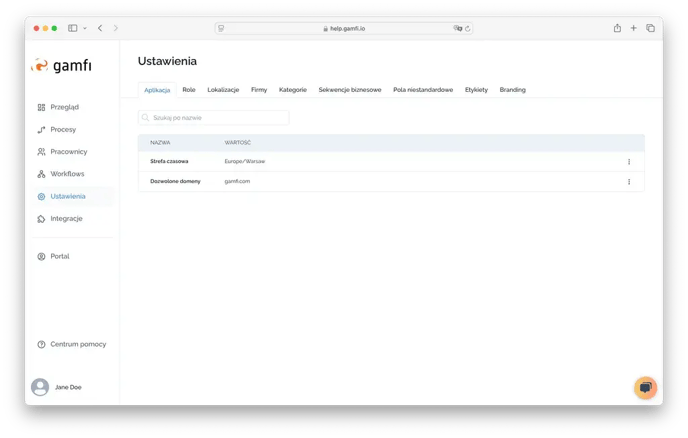Click the Workflows icon in sidebar

point(41,174)
